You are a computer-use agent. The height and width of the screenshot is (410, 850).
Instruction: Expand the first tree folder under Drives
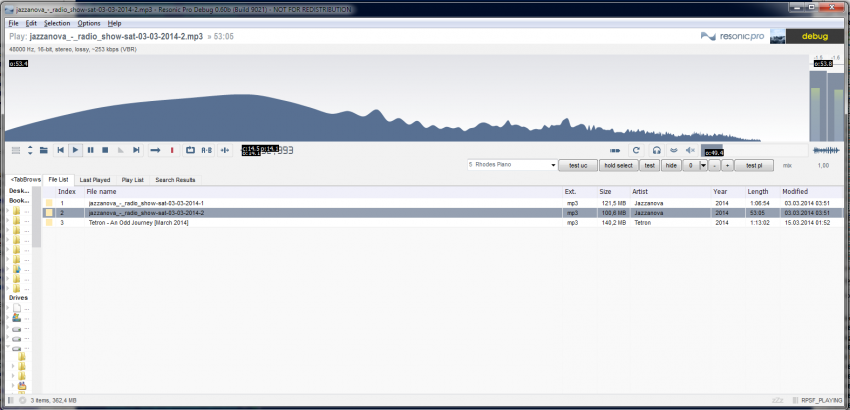[9, 308]
